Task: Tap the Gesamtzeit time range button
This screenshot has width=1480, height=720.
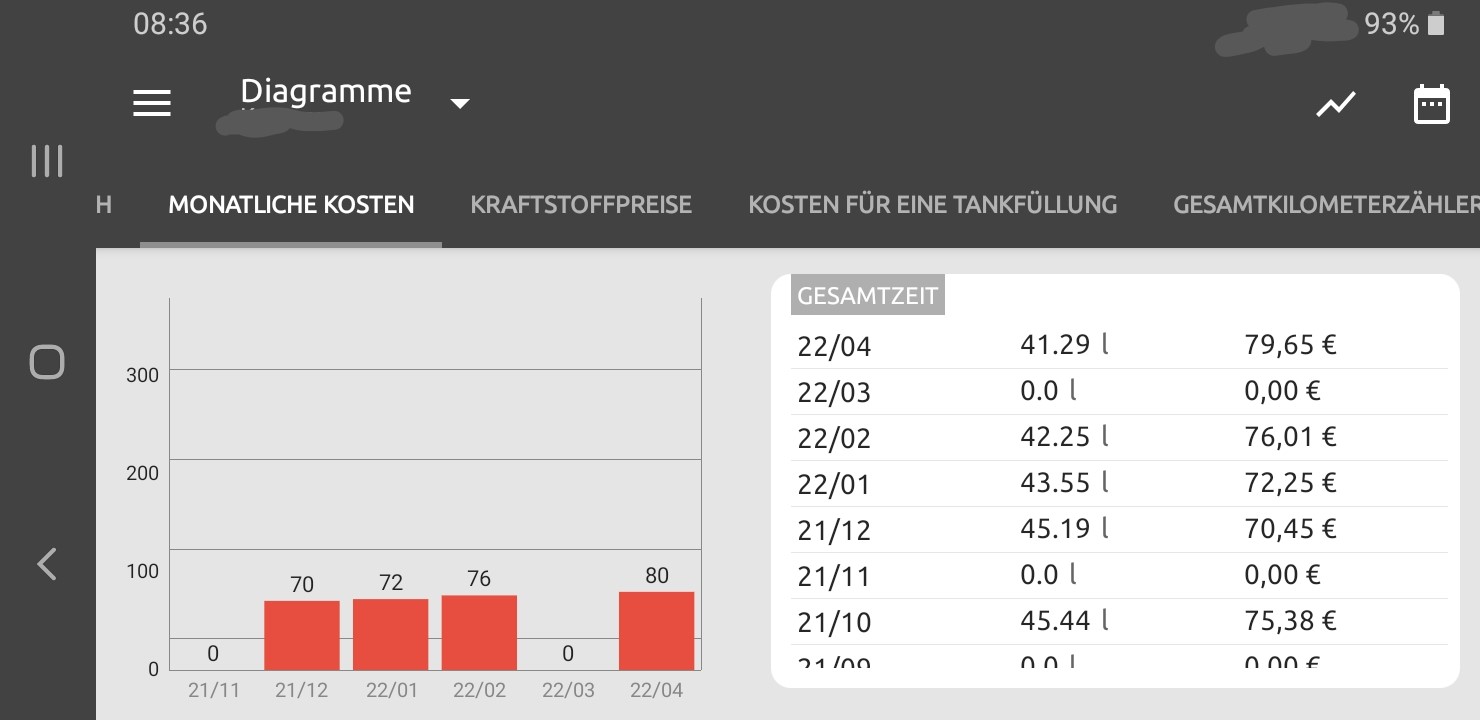Action: coord(868,296)
